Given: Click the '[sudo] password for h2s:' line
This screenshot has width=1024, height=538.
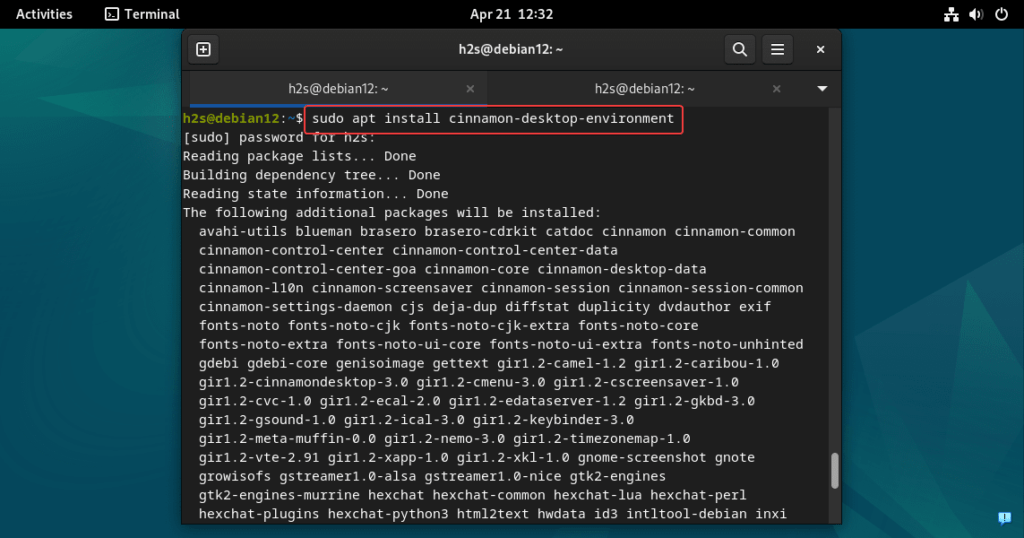Looking at the screenshot, I should coord(279,138).
